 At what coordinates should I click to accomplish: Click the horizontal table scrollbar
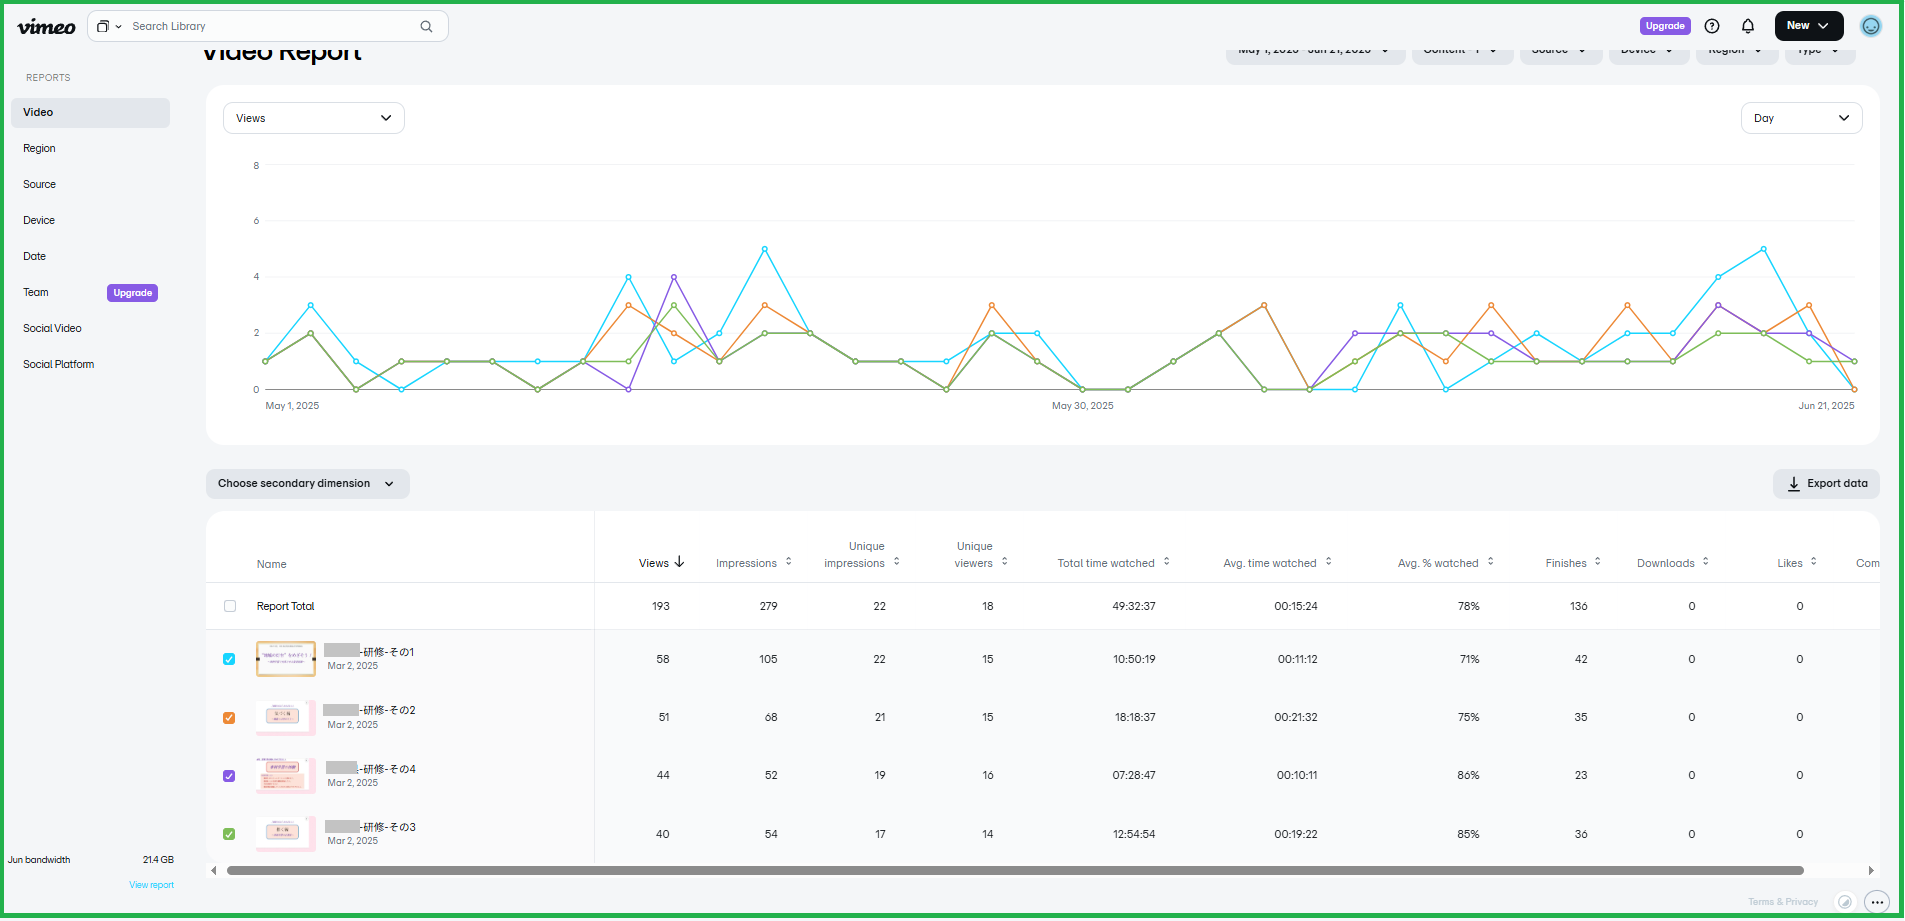pos(1014,871)
